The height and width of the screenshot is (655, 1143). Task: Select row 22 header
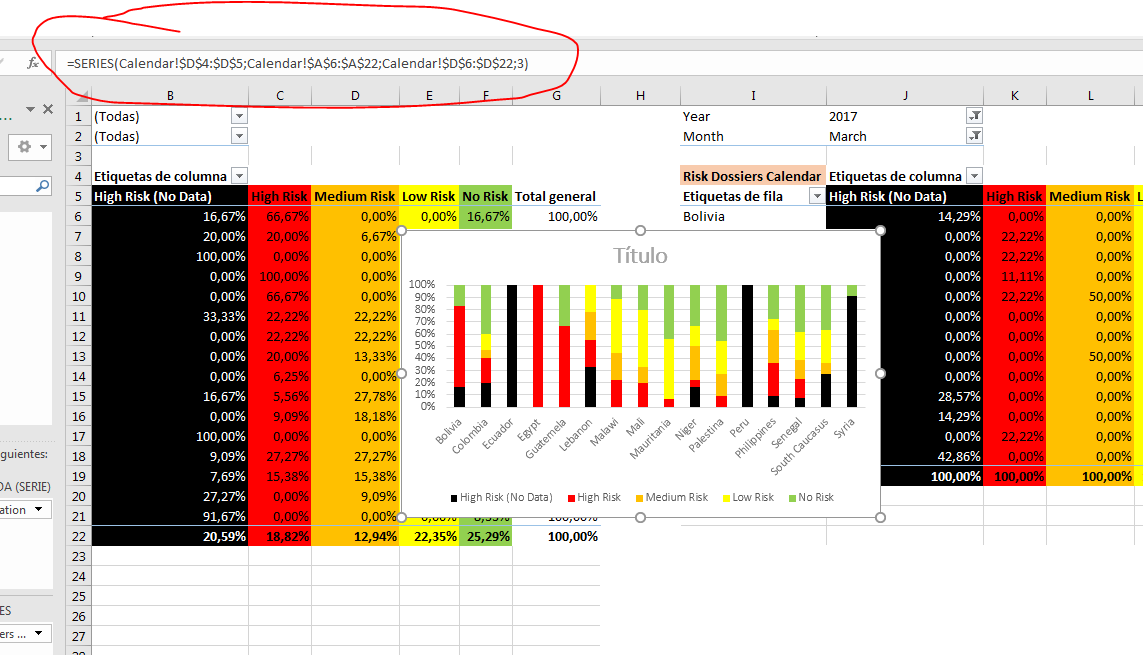(x=79, y=536)
